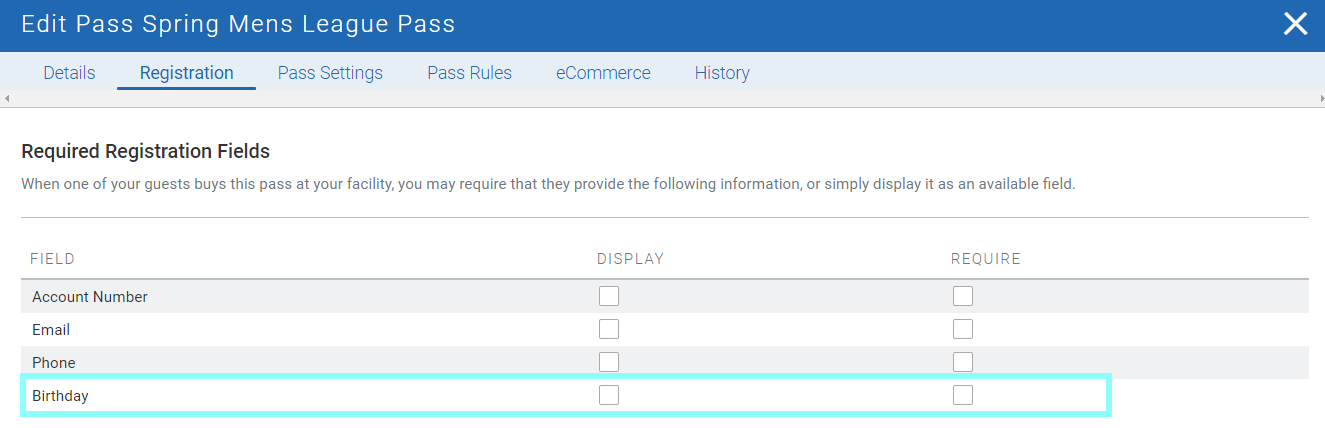1325x428 pixels.
Task: Click the left tab scroll arrow
Action: click(x=7, y=99)
